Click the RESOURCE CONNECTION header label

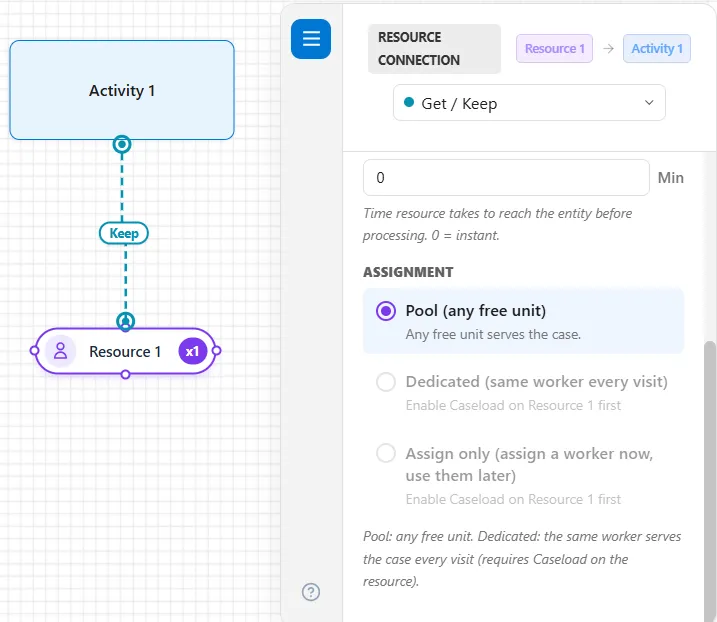tap(434, 48)
